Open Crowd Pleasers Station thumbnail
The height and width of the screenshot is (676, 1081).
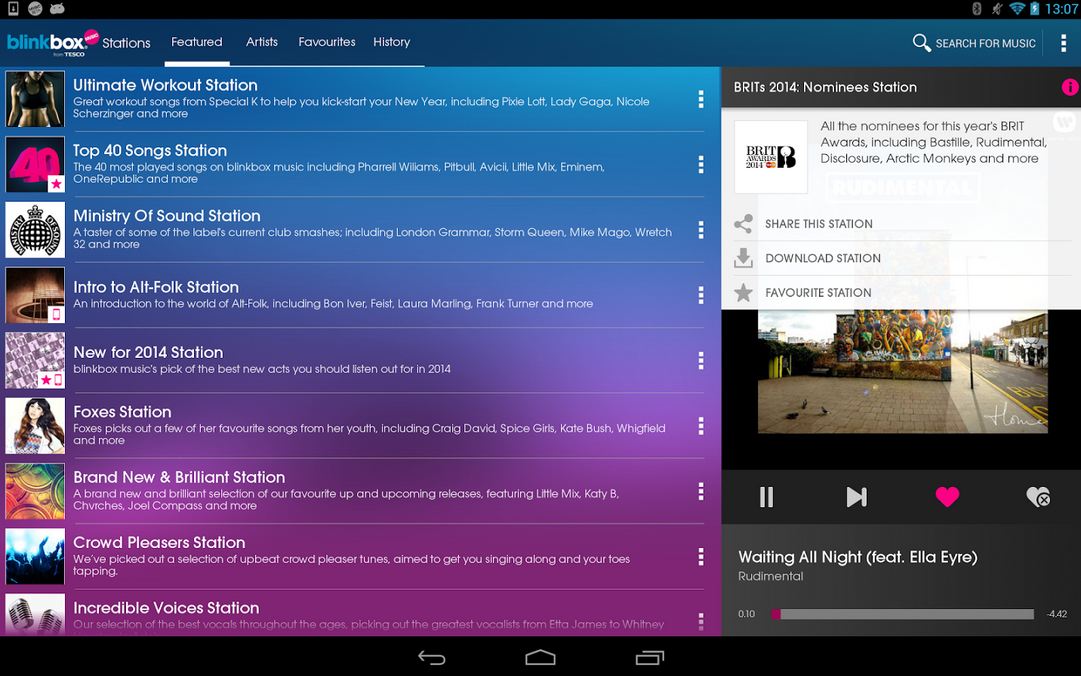tap(35, 556)
